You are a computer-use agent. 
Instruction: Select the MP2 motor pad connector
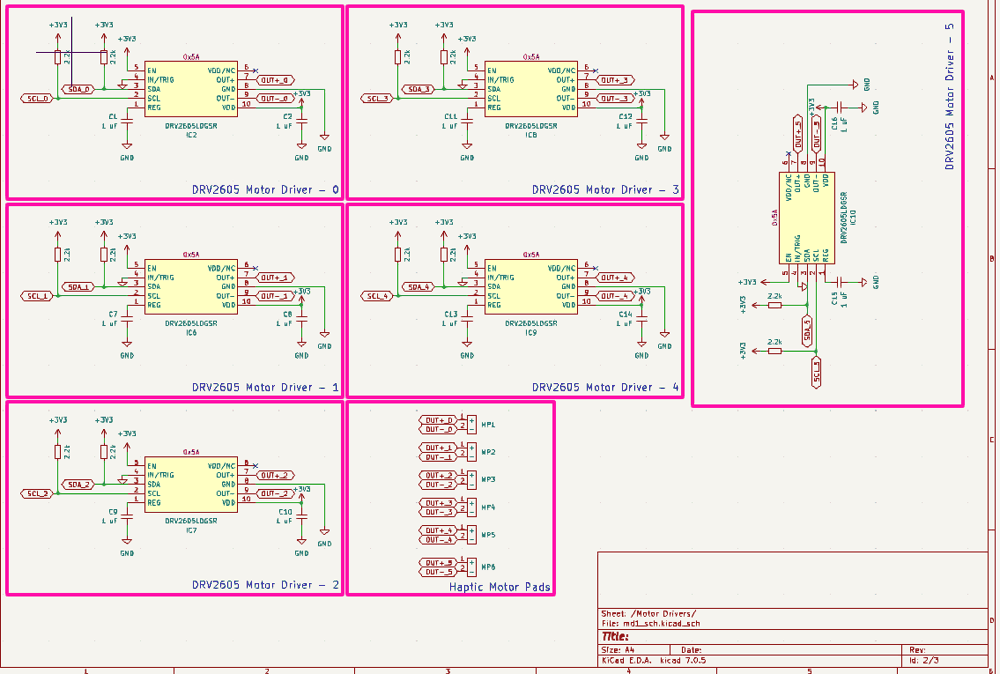[x=471, y=452]
